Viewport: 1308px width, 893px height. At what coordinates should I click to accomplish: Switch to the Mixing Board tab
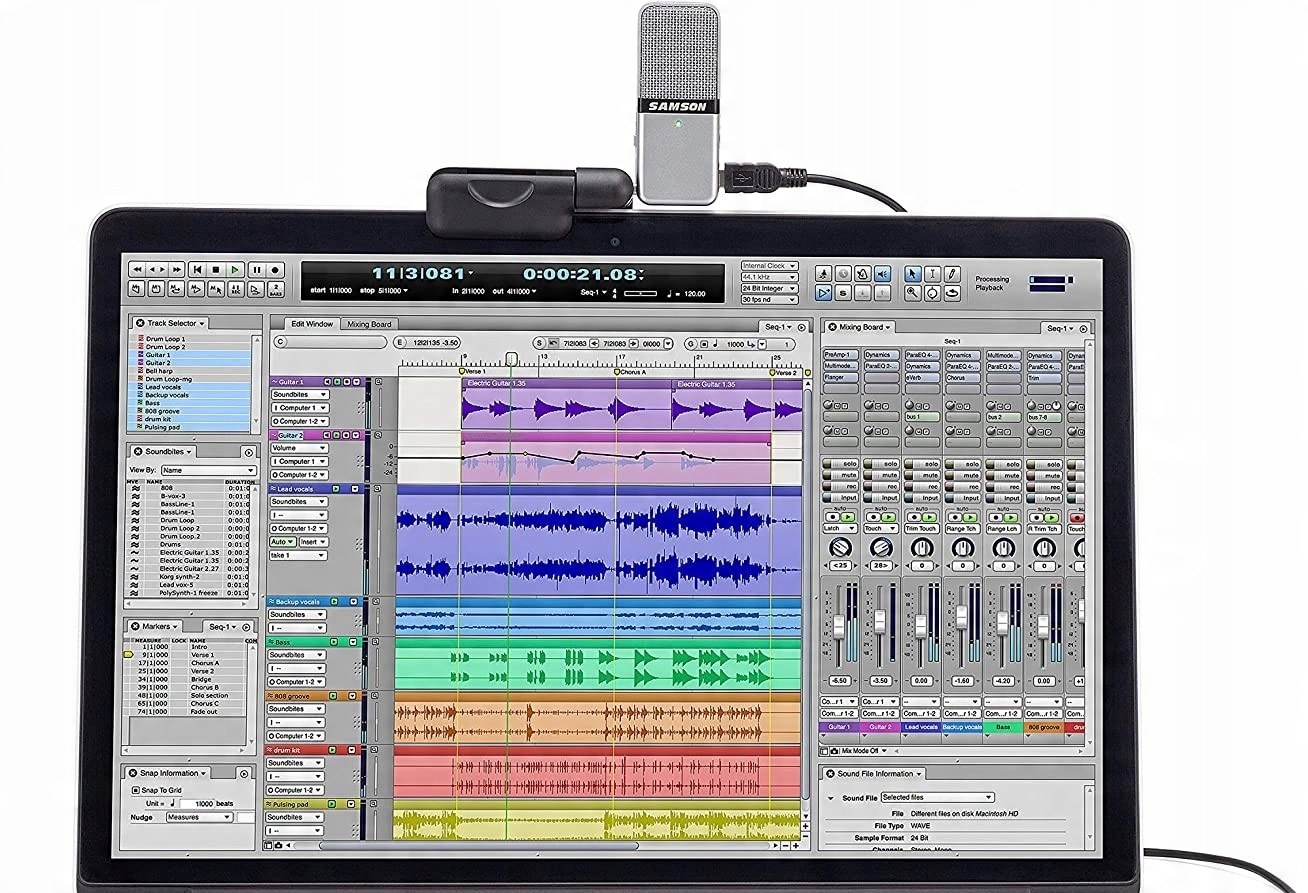[x=369, y=324]
